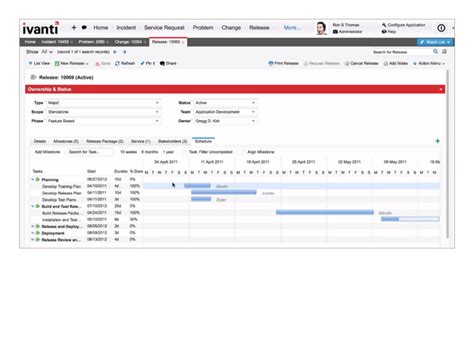Open the Watch List dropdown
The image size is (474, 364).
pyautogui.click(x=449, y=42)
